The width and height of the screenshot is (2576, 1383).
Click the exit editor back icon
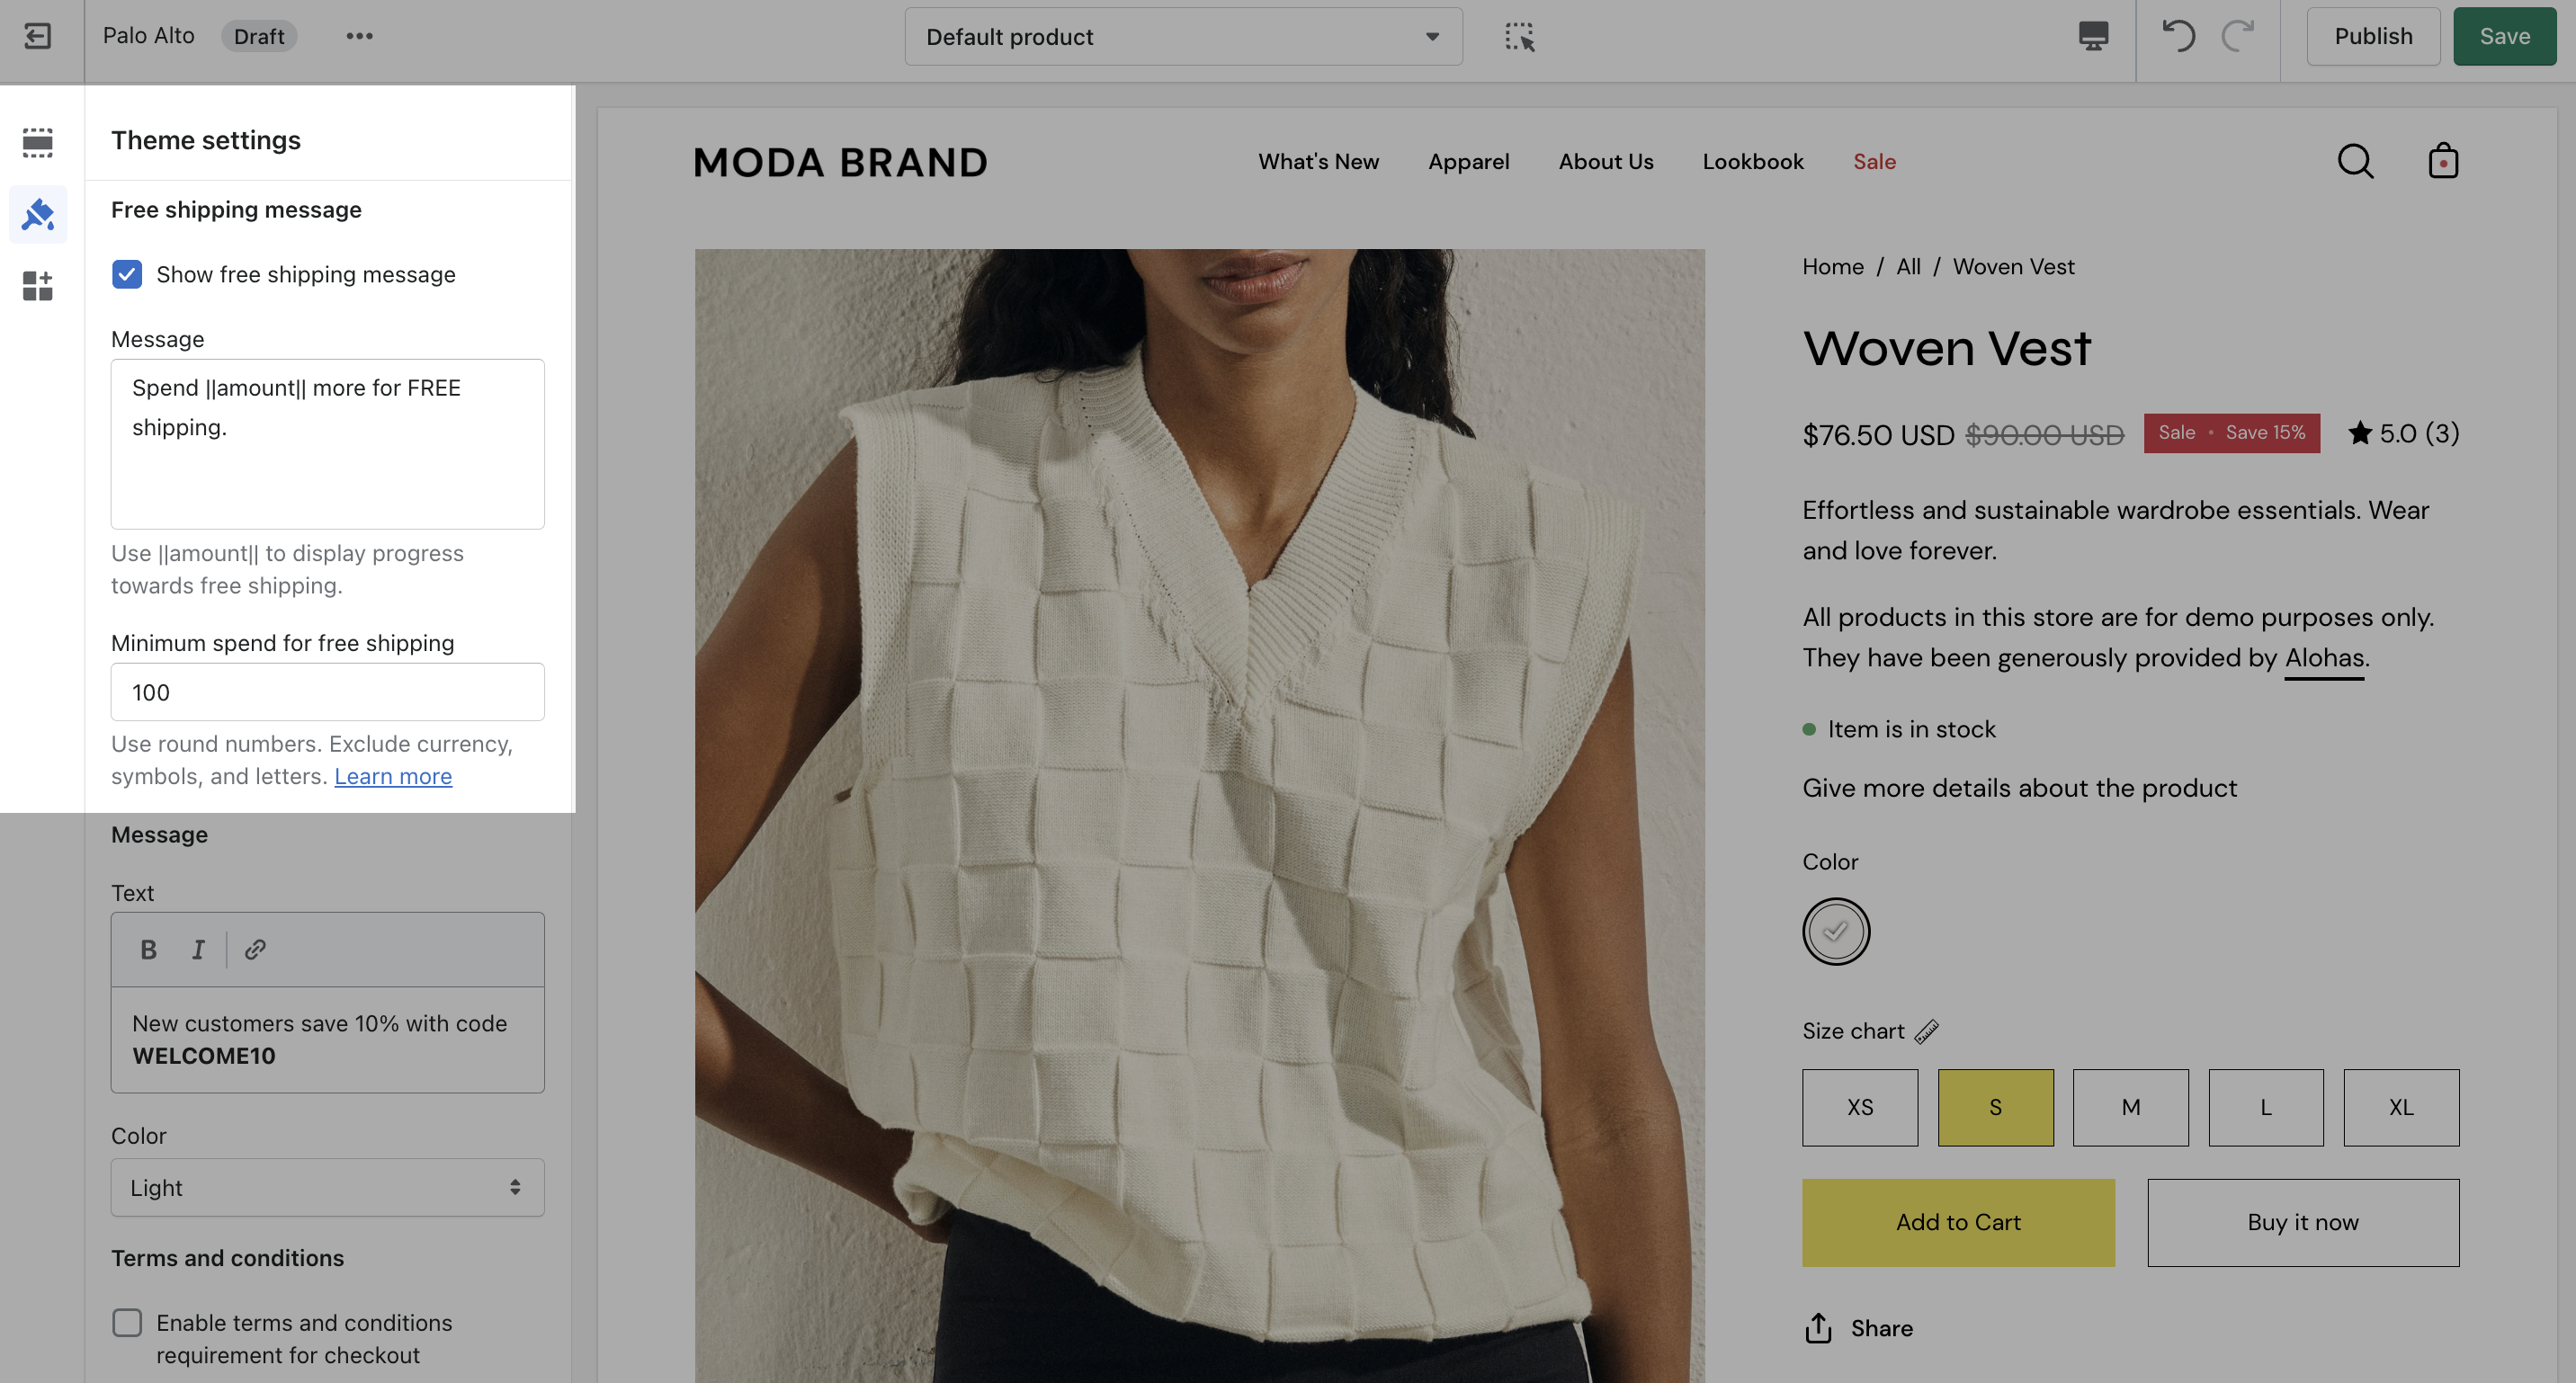[x=38, y=36]
